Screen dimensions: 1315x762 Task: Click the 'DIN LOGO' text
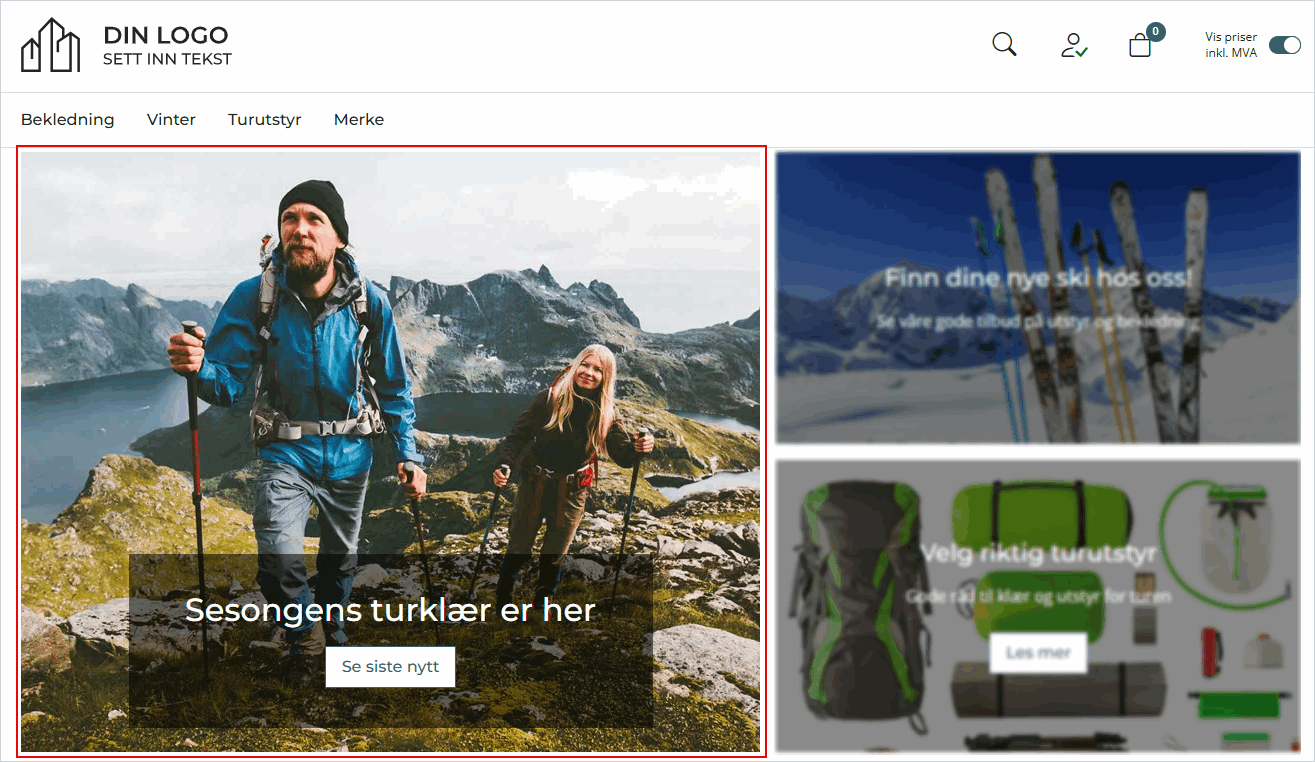tap(165, 36)
